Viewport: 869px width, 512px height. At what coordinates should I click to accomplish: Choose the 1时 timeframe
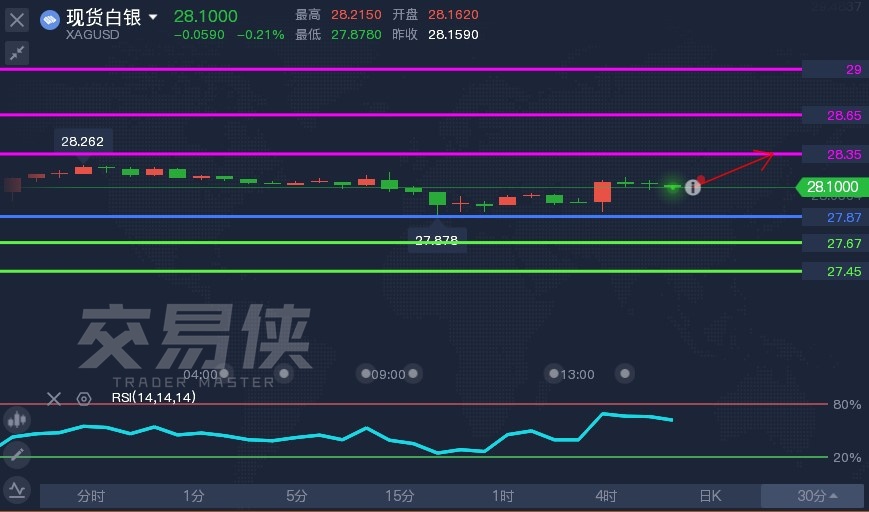(503, 496)
